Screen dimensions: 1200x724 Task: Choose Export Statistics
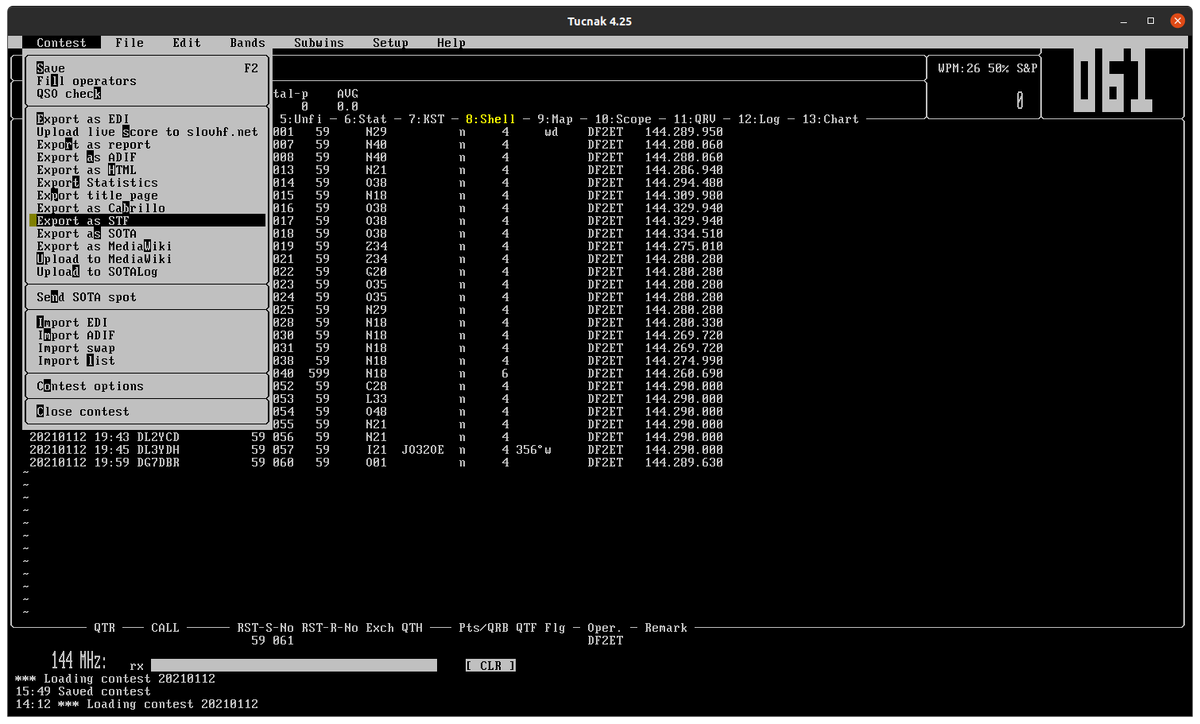148,183
